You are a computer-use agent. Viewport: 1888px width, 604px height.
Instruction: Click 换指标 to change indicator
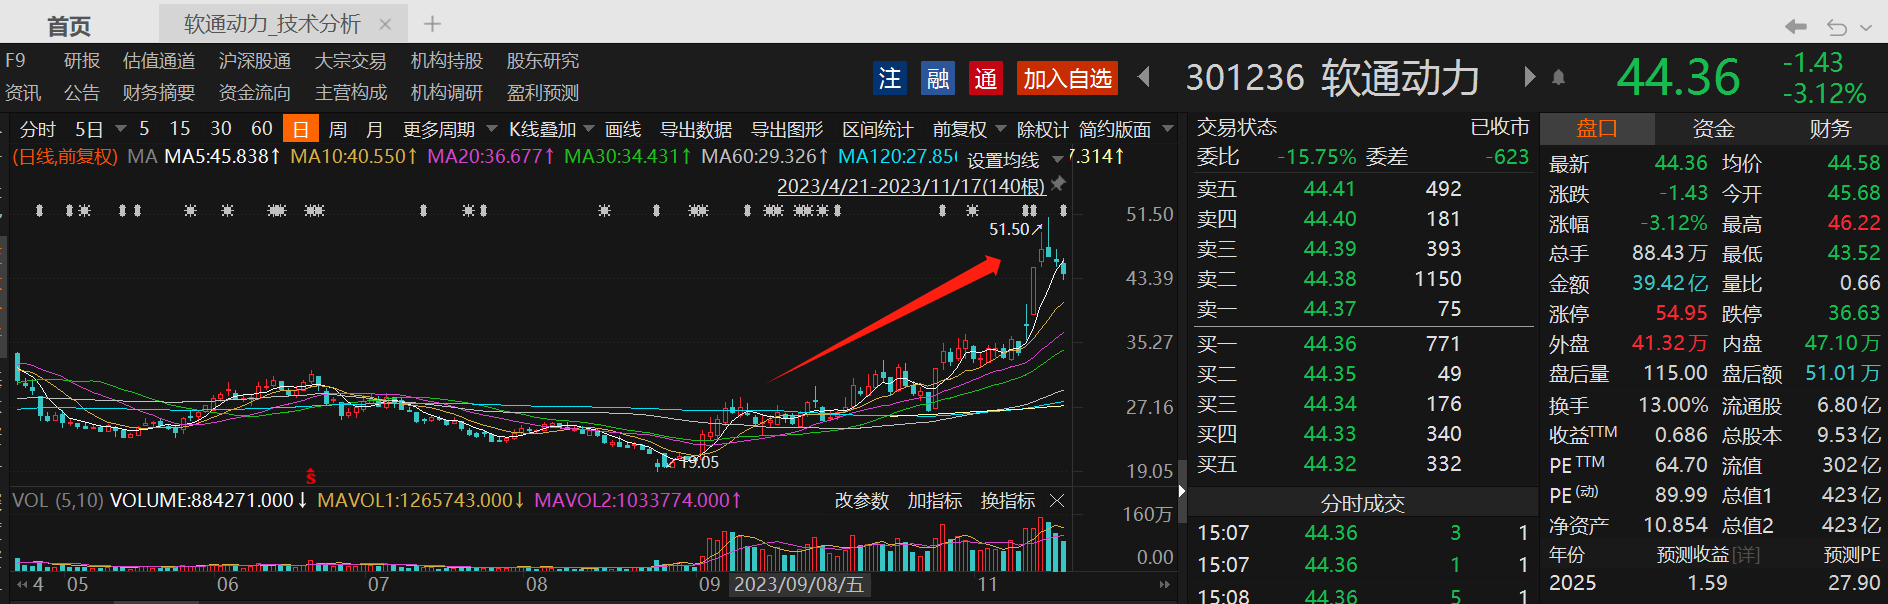pyautogui.click(x=1008, y=500)
